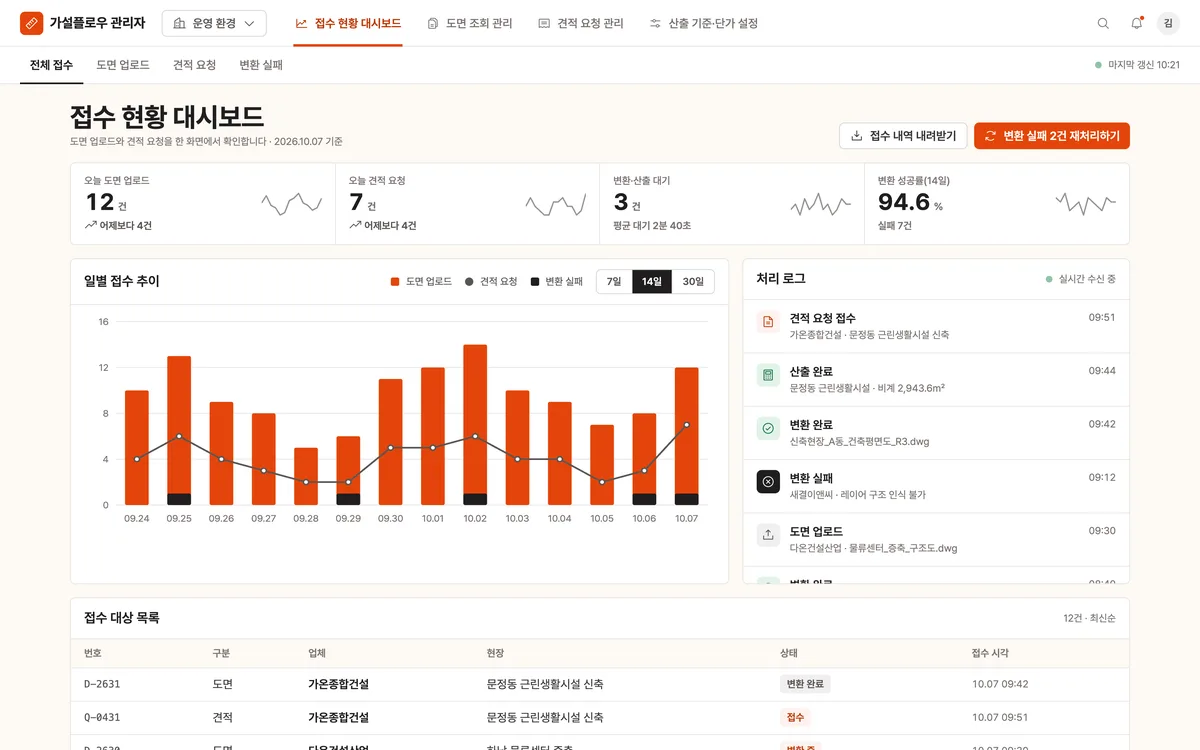Open the 오늘 견적 요청 stat card

[x=467, y=204]
